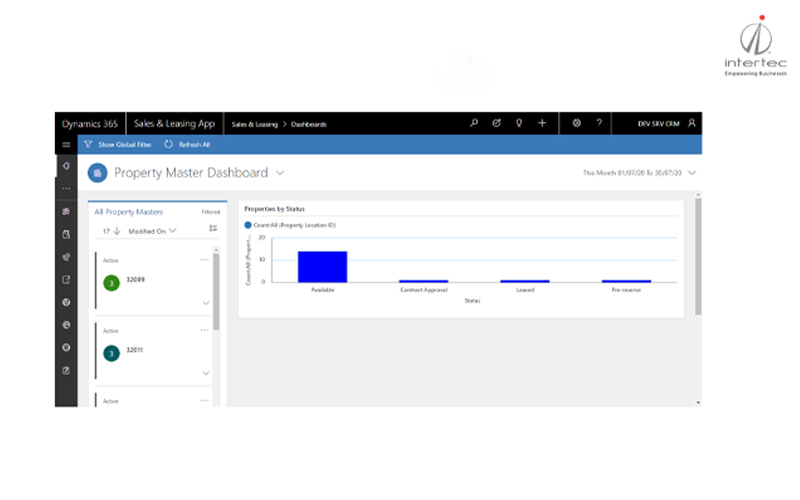This screenshot has width=800, height=500.
Task: Click the user profile person icon
Action: pos(692,123)
